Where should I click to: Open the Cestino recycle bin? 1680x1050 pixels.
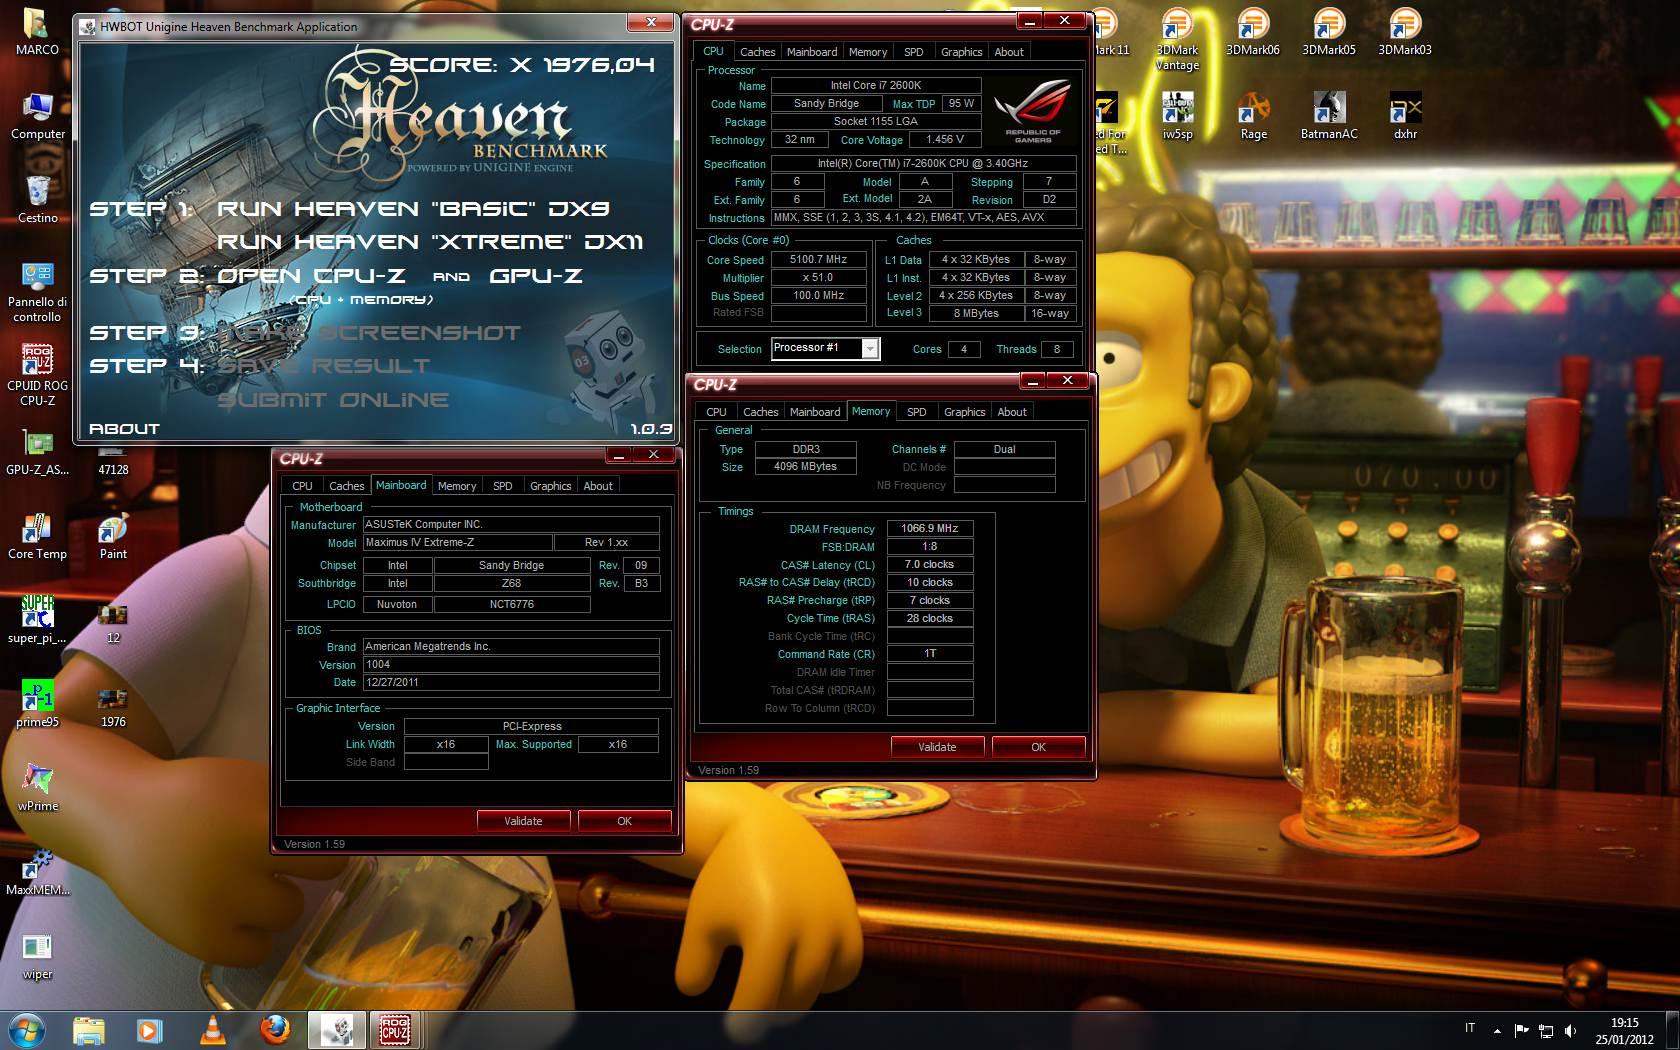click(x=37, y=199)
